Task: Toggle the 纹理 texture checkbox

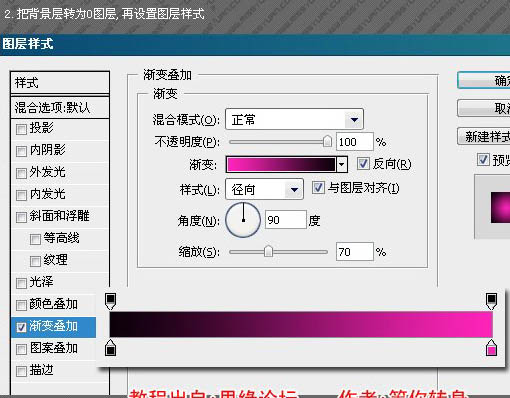Action: tap(35, 261)
